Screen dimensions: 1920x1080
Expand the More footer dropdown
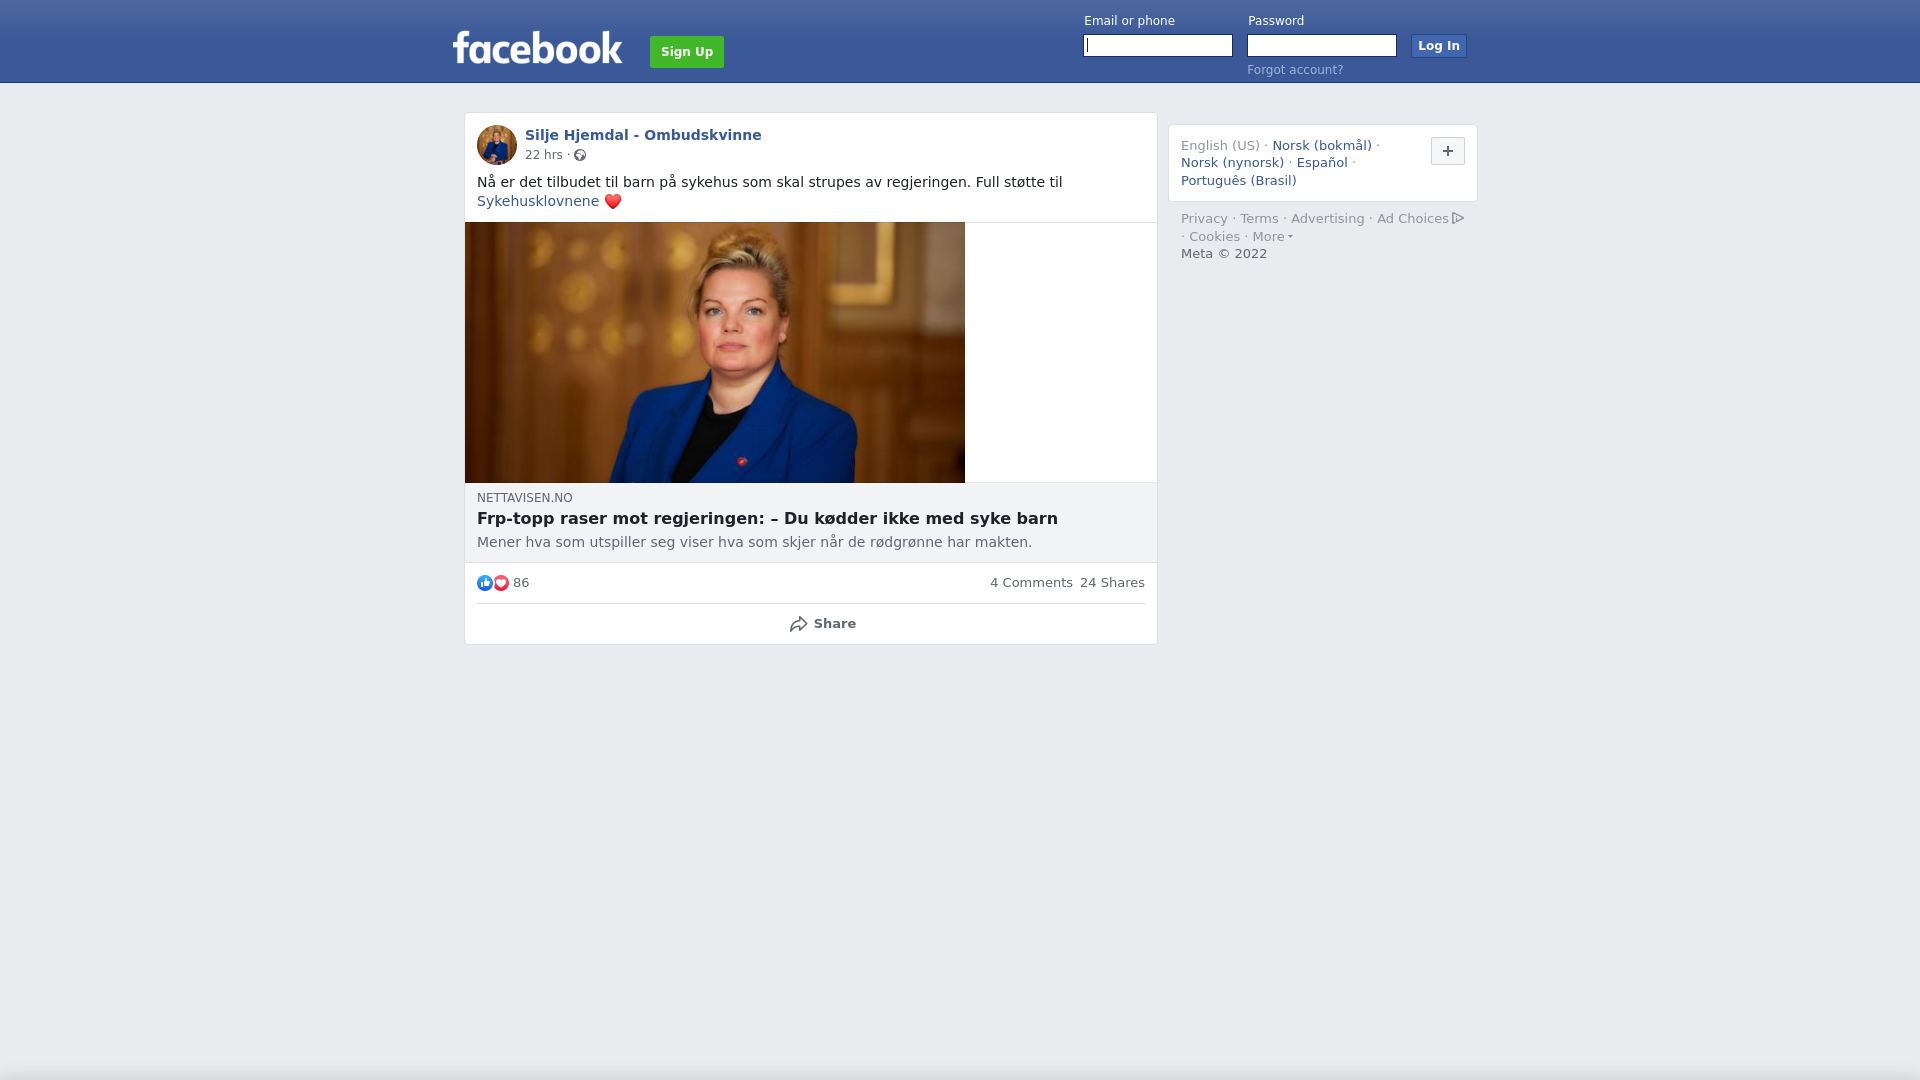click(x=1273, y=237)
